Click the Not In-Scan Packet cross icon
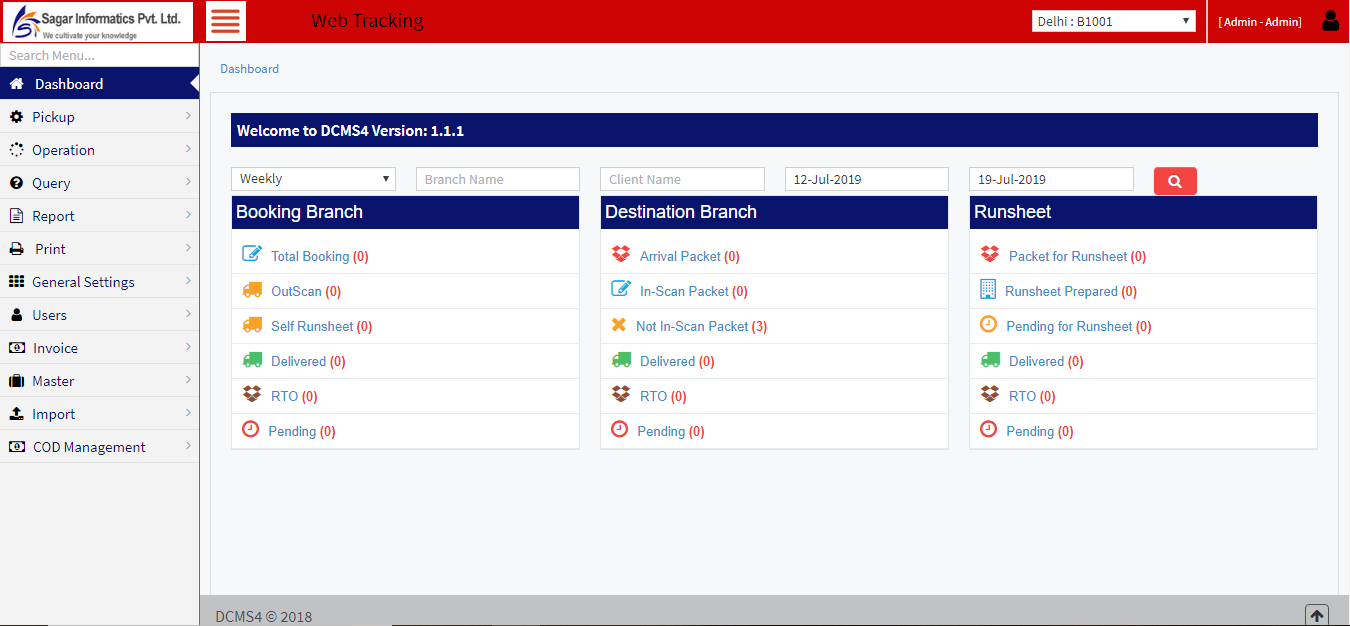 click(621, 325)
